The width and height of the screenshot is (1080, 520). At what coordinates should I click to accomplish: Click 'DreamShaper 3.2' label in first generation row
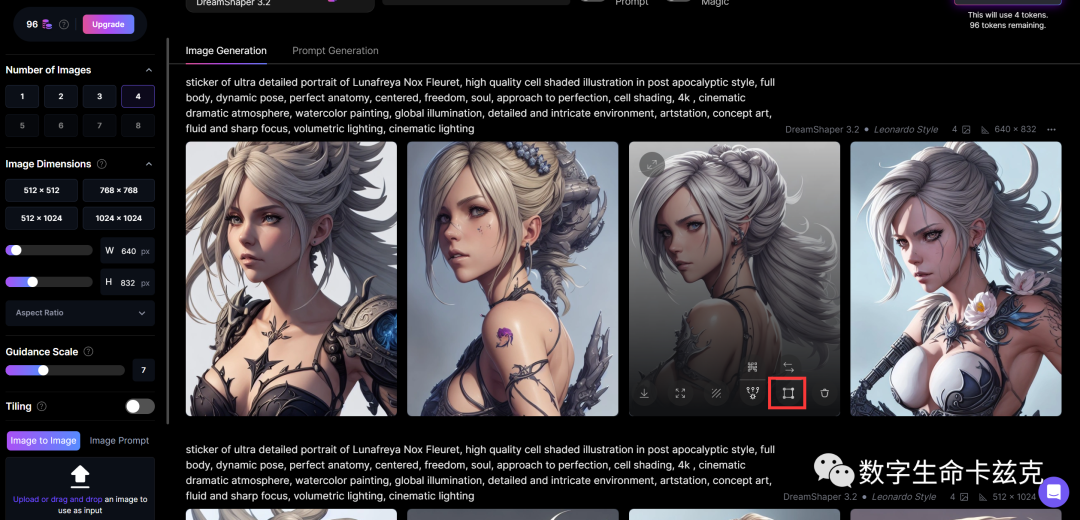[822, 129]
